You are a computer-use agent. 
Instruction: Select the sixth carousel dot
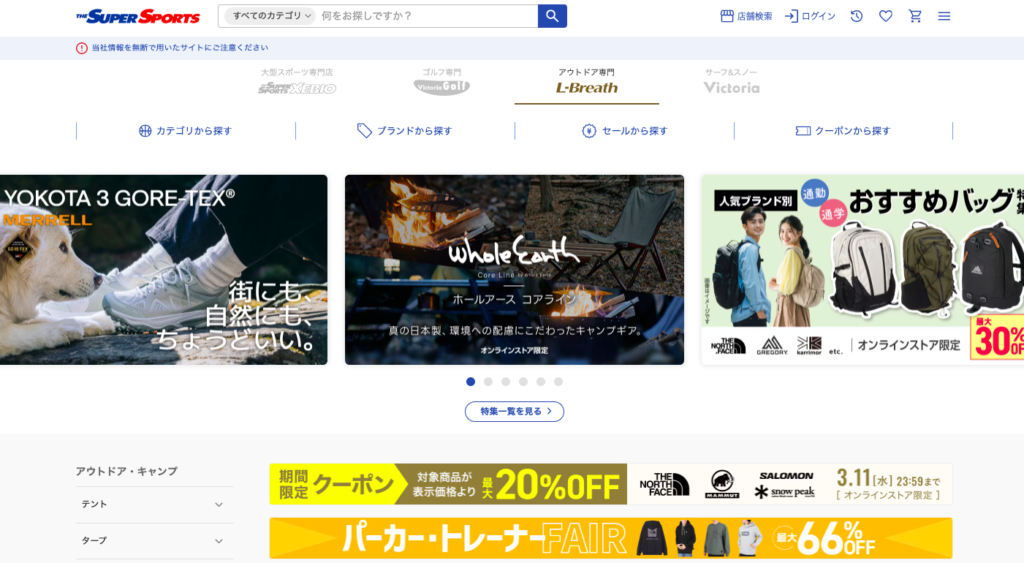pos(558,382)
